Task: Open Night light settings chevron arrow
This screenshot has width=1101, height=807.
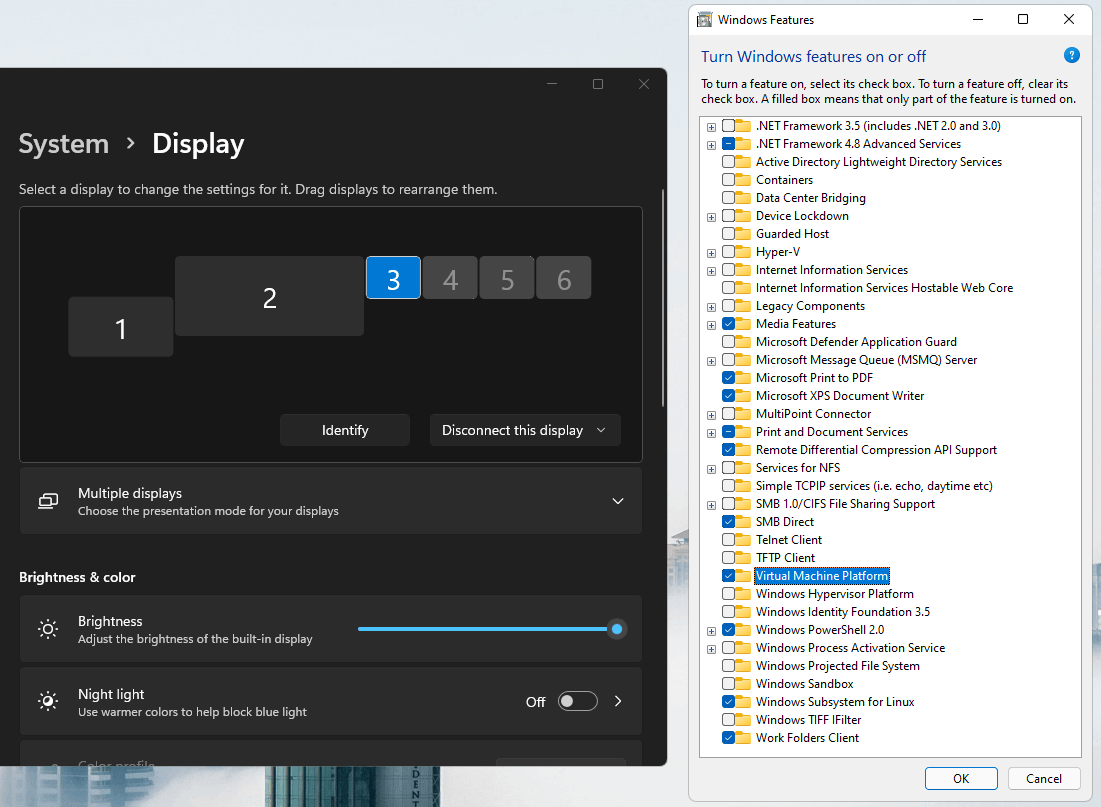Action: 618,701
